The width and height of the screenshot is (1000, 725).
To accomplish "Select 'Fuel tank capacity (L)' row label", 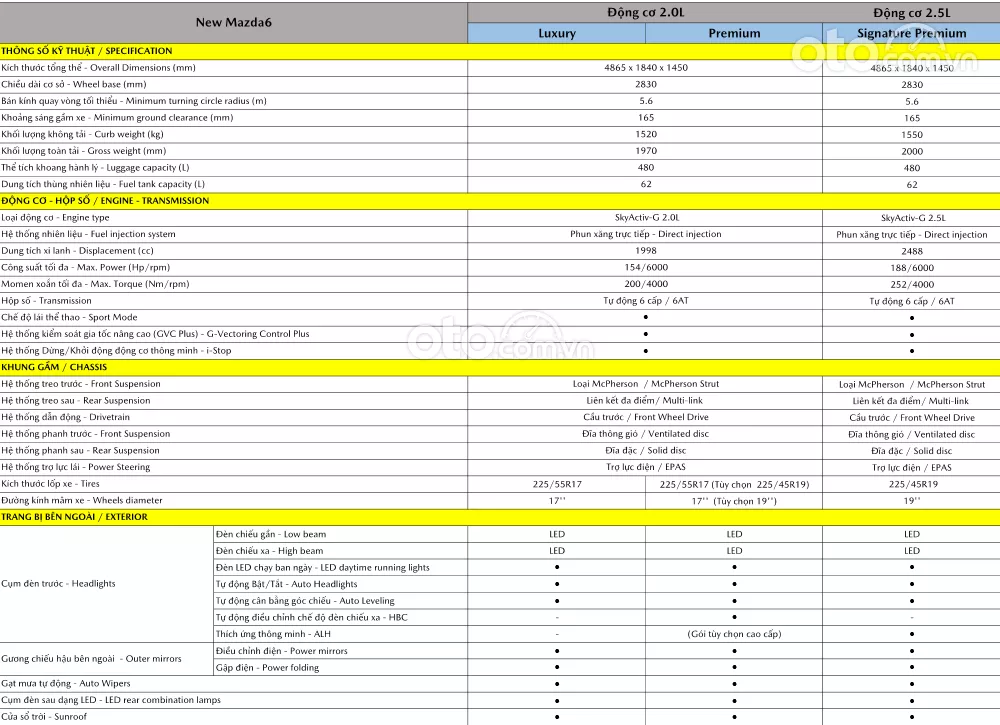I will (x=103, y=184).
